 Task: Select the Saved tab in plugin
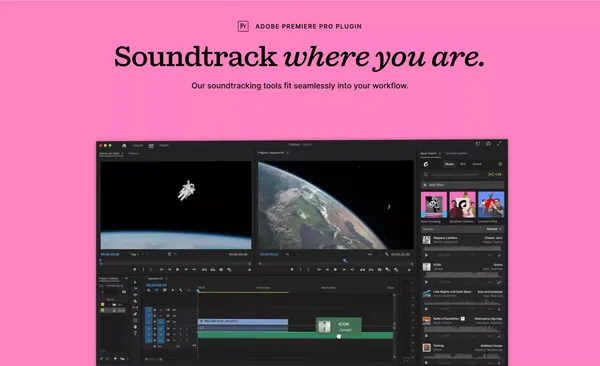477,164
